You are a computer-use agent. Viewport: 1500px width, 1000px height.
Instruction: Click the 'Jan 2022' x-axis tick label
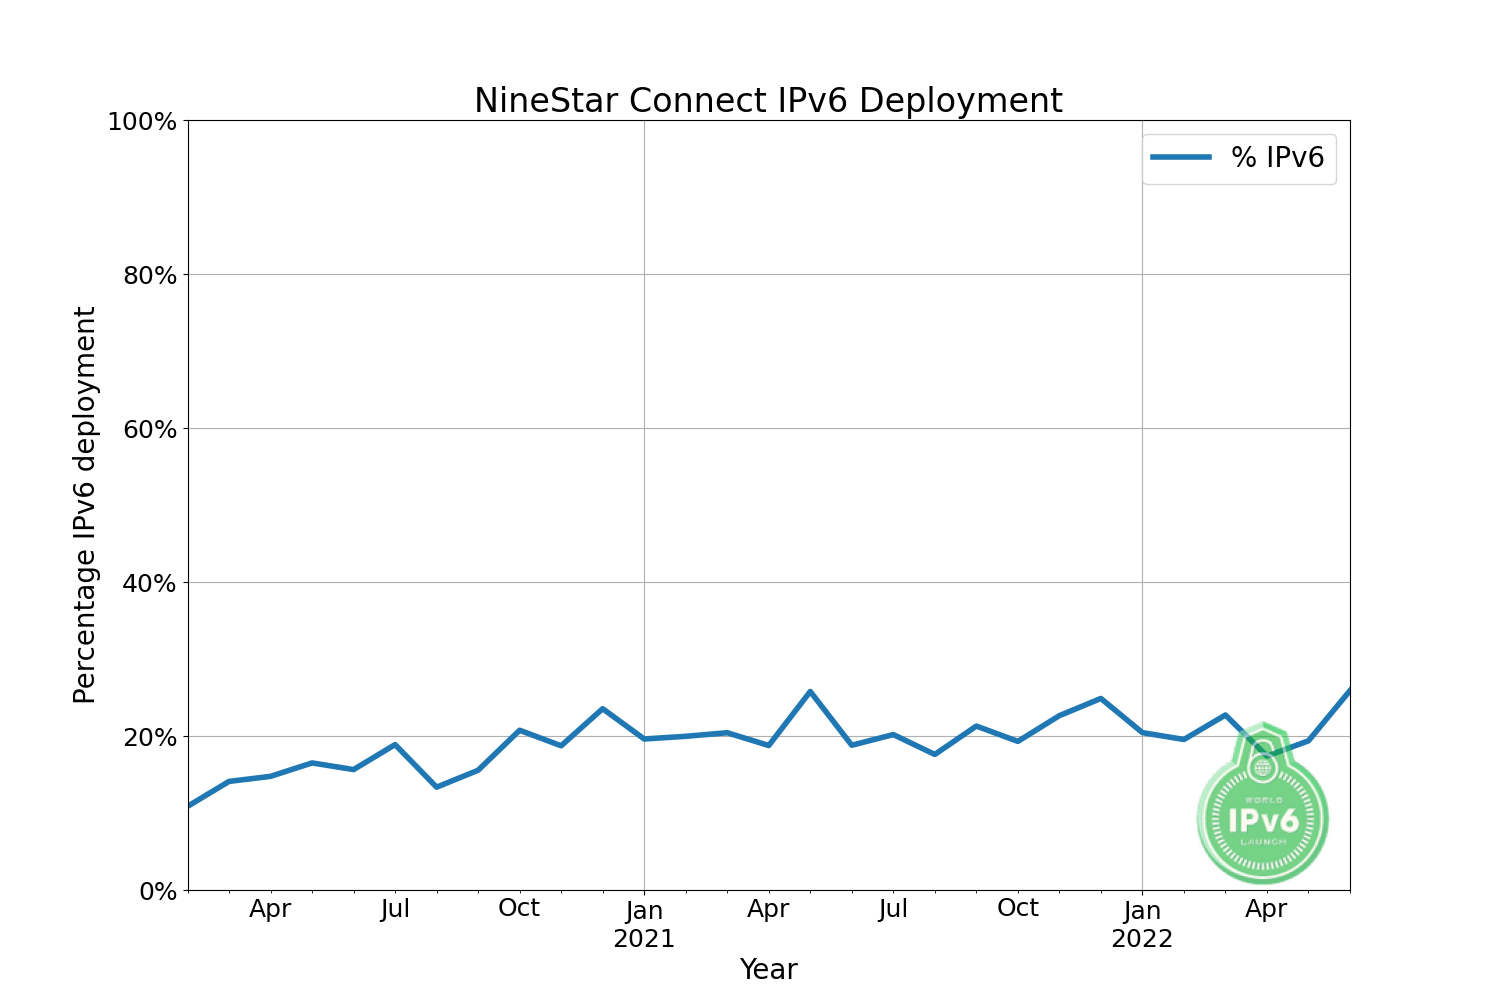tap(1142, 924)
